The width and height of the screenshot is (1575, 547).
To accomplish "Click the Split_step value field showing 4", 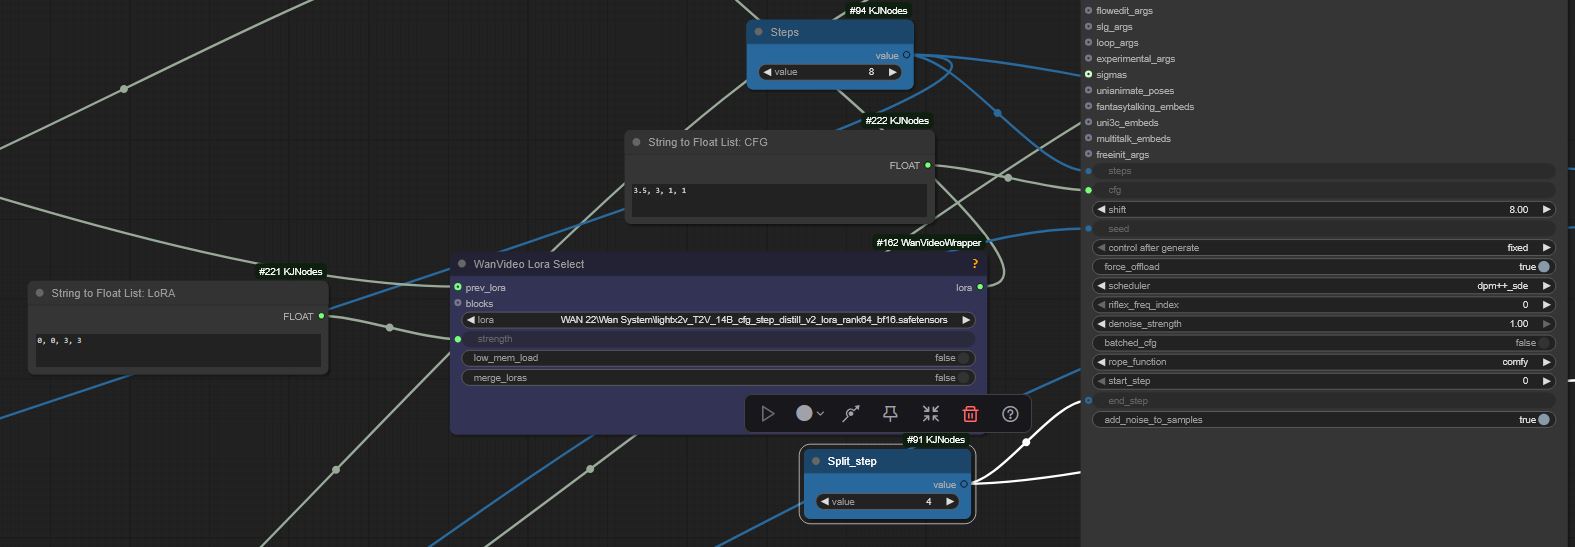I will click(887, 502).
